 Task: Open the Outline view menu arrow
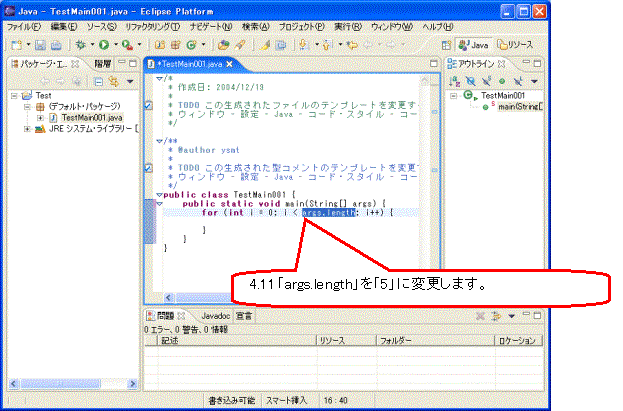pyautogui.click(x=534, y=81)
